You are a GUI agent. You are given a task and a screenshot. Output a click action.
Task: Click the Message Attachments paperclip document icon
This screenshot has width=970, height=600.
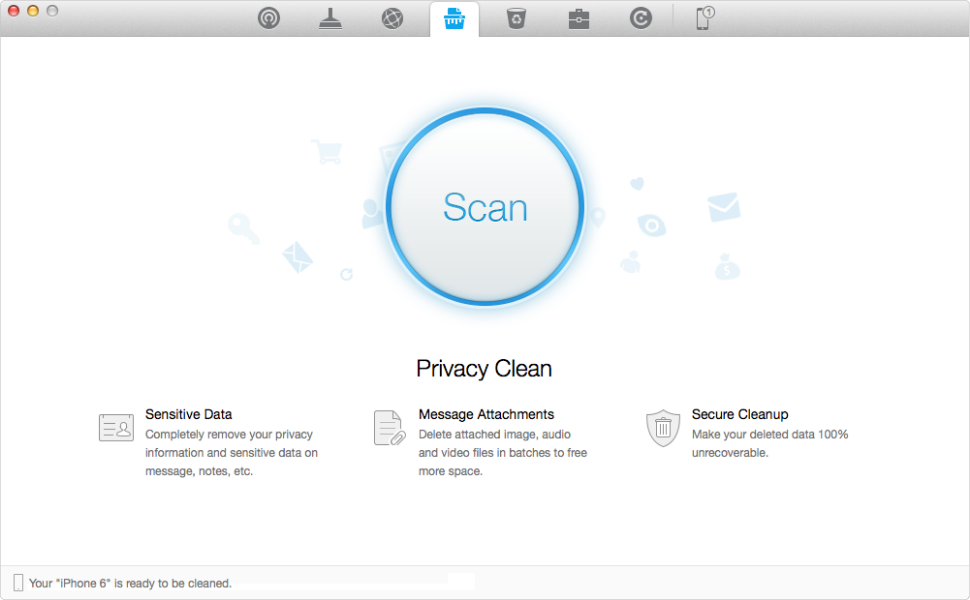click(389, 427)
